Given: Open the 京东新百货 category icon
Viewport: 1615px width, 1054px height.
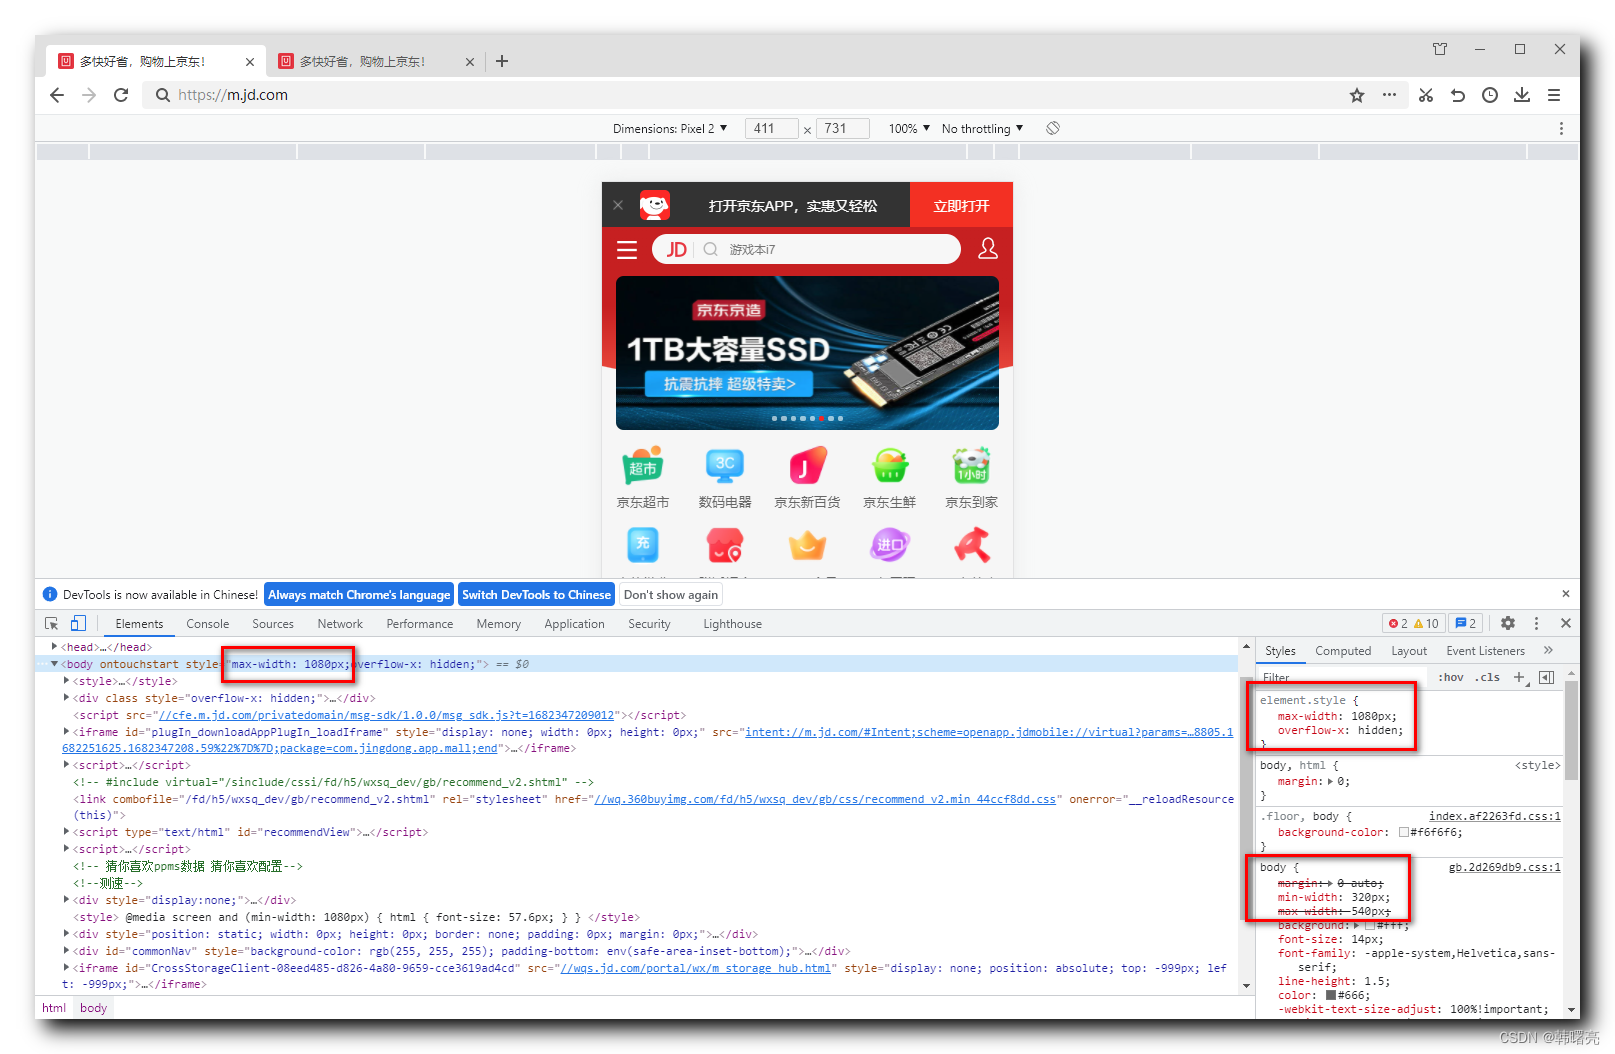Looking at the screenshot, I should 807,478.
